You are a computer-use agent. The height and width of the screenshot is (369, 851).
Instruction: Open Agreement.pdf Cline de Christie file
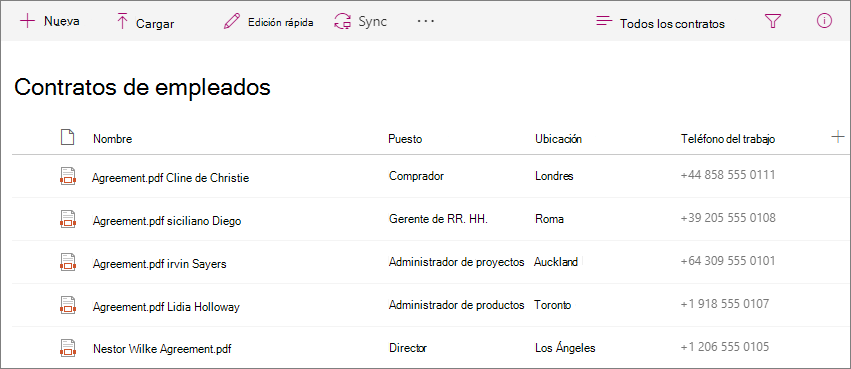170,177
